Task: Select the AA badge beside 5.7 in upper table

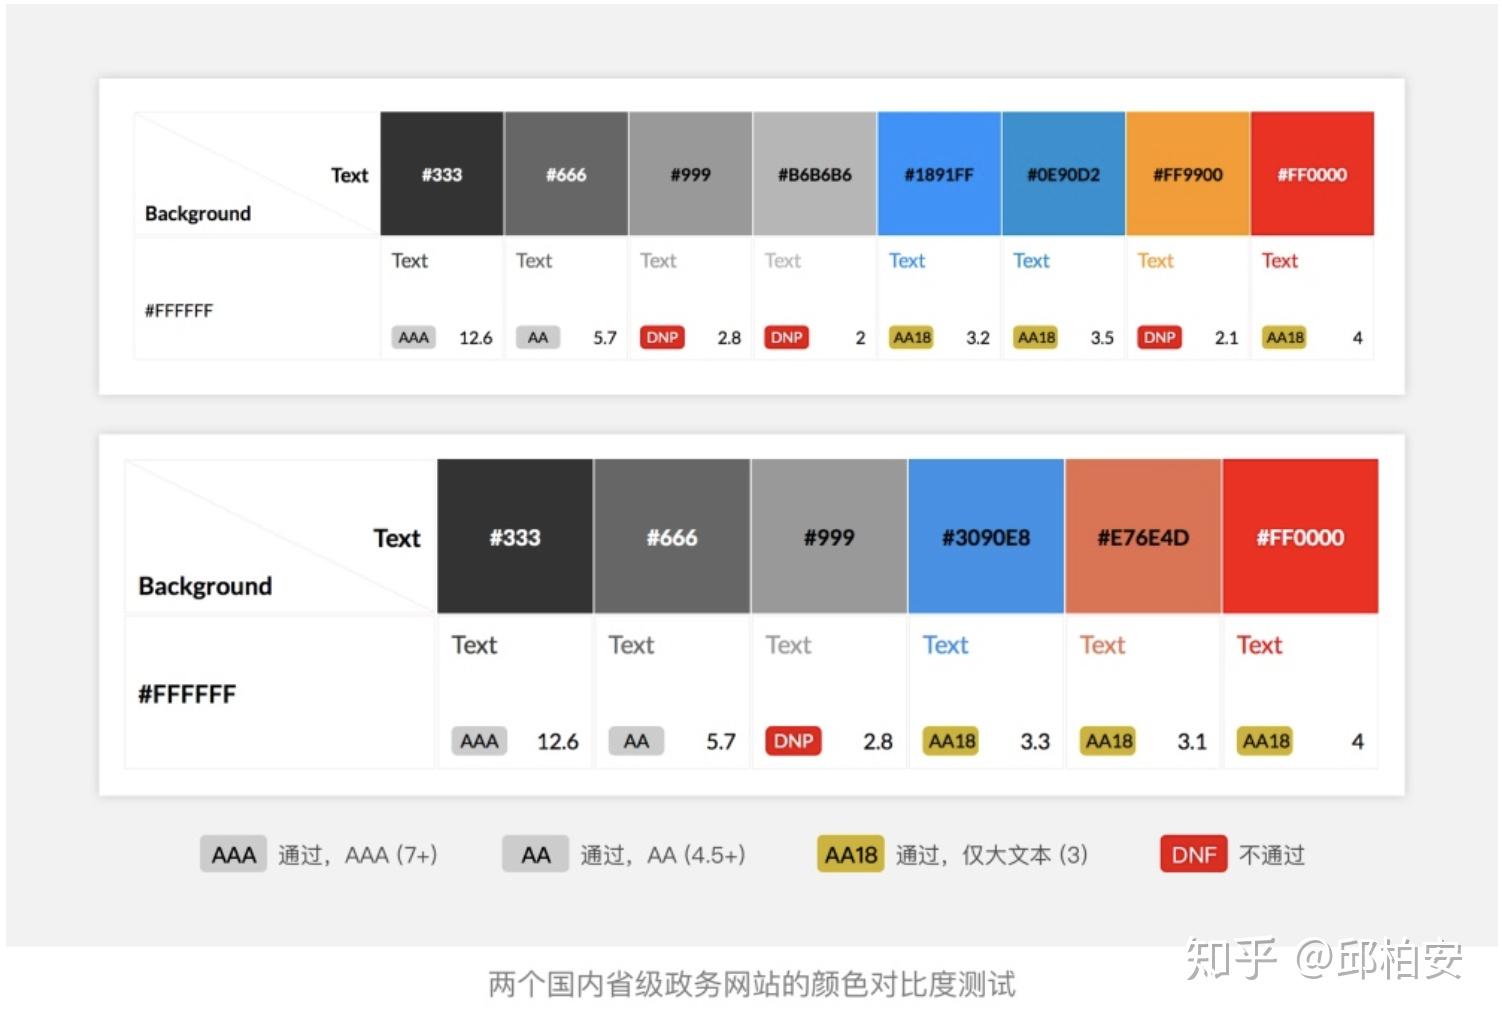Action: (x=538, y=338)
